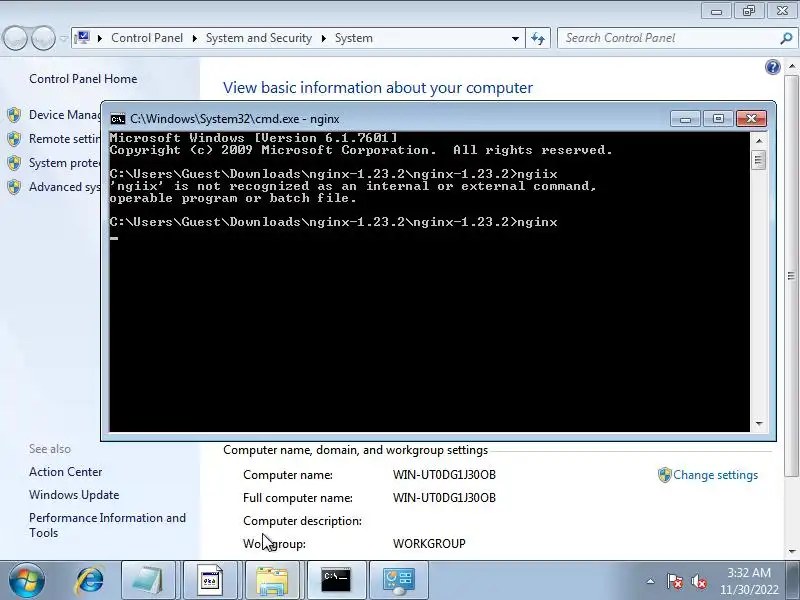The height and width of the screenshot is (600, 800).
Task: Click the shield icon beside Device Manager
Action: pyautogui.click(x=14, y=115)
